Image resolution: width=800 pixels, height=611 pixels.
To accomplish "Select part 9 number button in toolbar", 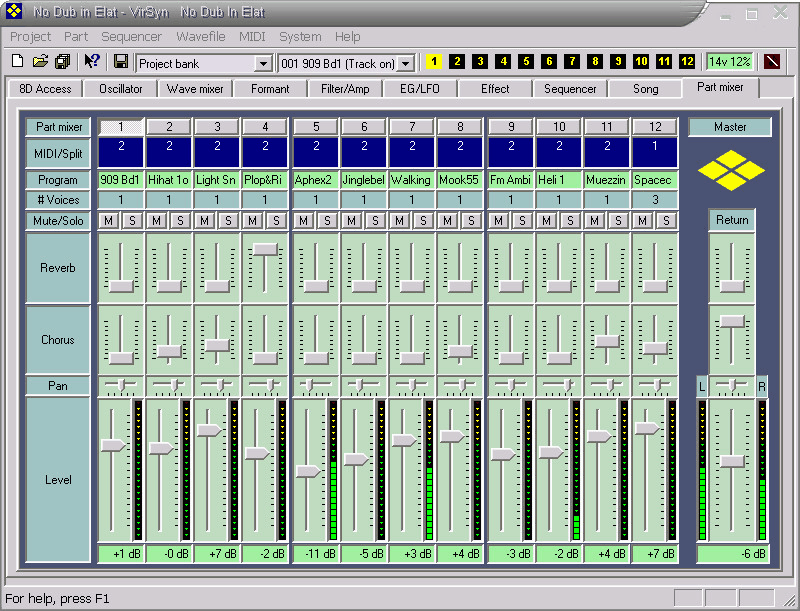I will pos(618,62).
